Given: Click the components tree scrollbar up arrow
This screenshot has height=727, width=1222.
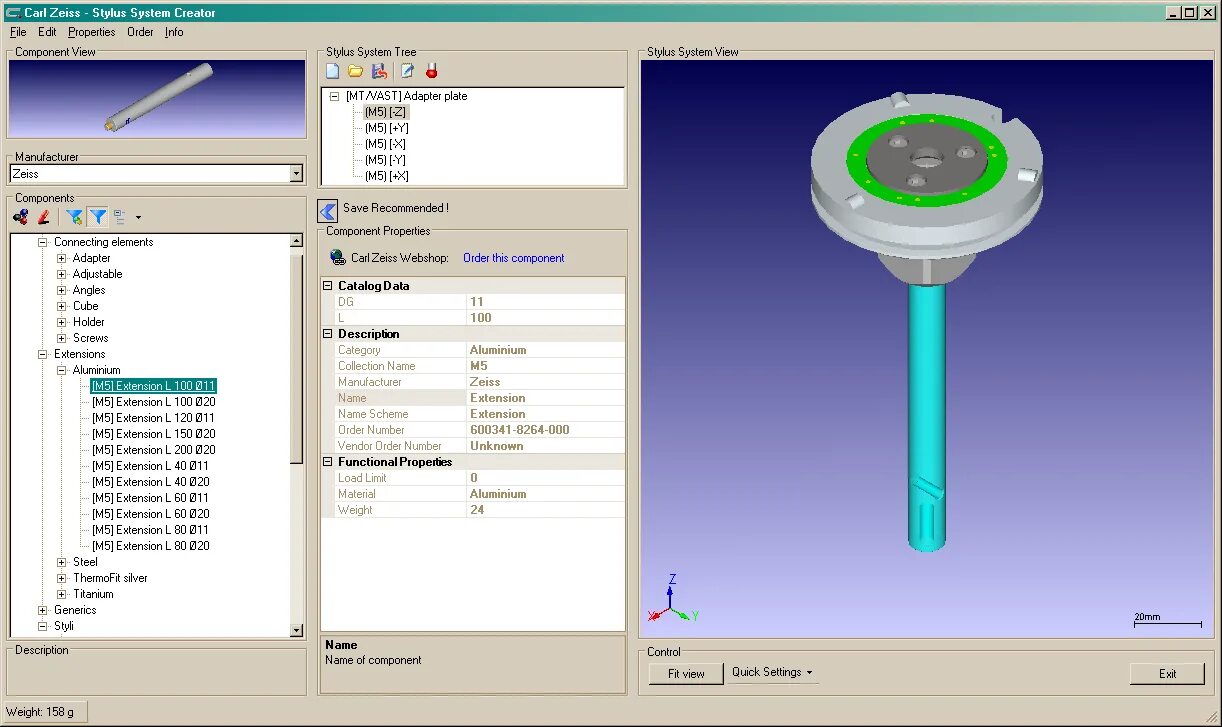Looking at the screenshot, I should (x=296, y=241).
